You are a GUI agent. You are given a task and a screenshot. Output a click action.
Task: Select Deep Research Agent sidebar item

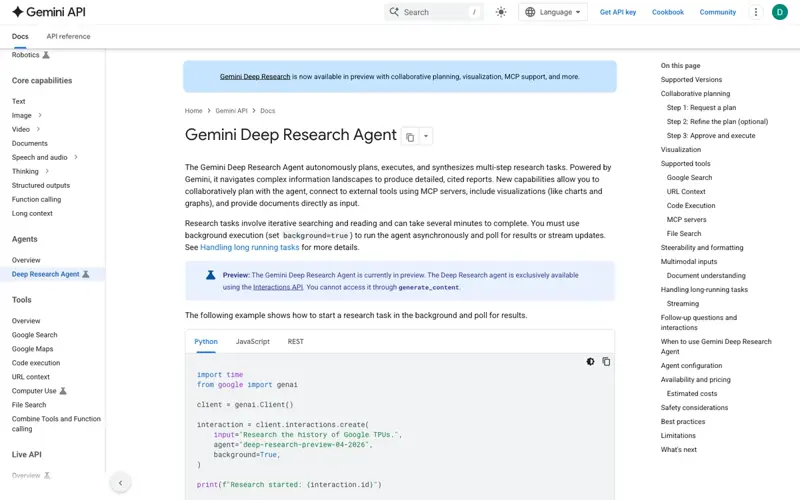[51, 274]
